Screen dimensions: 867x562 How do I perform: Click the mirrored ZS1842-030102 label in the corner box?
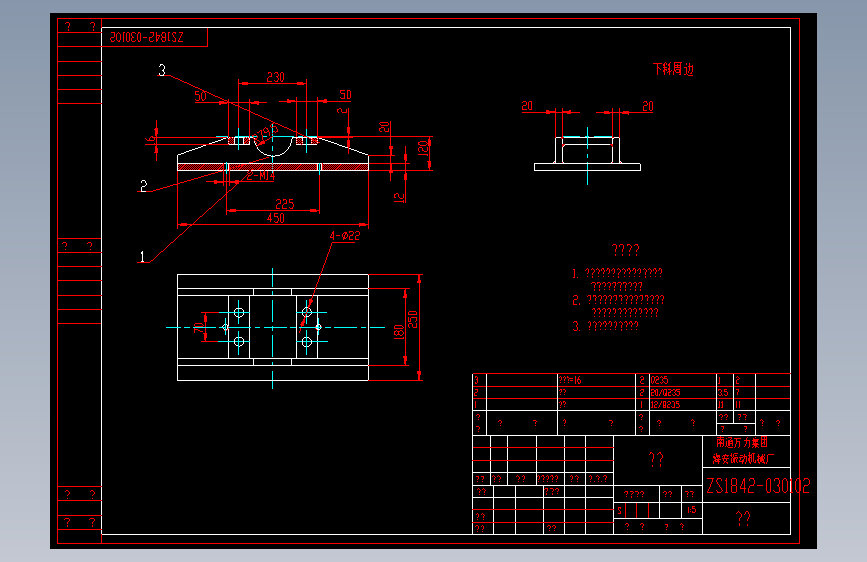coord(147,37)
